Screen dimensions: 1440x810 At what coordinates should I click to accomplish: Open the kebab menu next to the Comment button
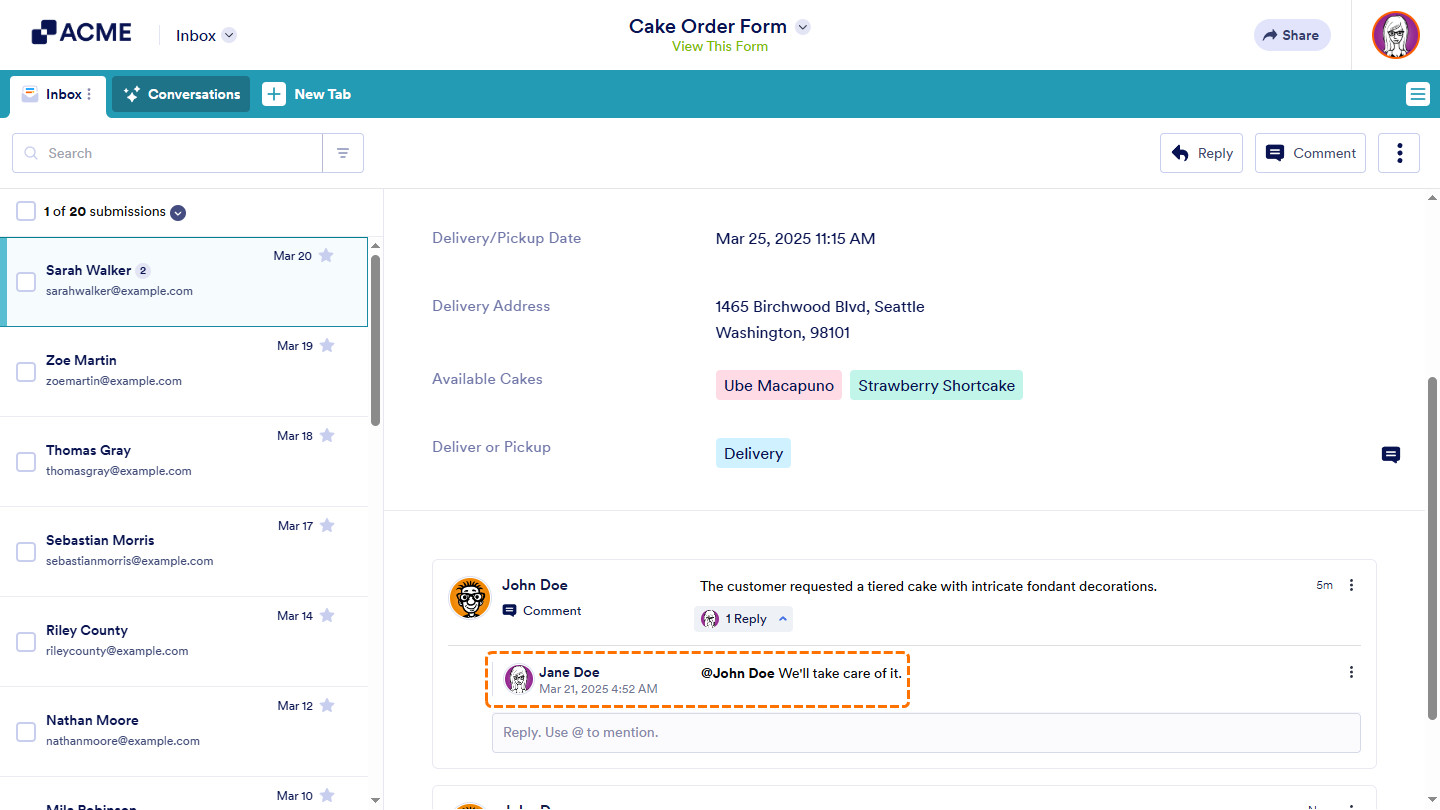[1398, 152]
